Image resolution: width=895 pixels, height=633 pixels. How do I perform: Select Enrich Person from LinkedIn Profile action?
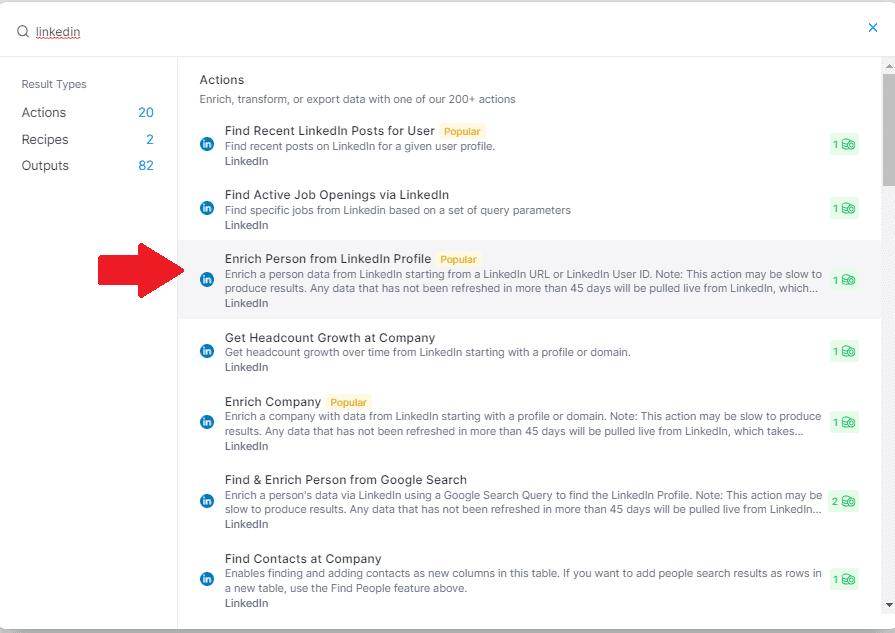click(328, 259)
